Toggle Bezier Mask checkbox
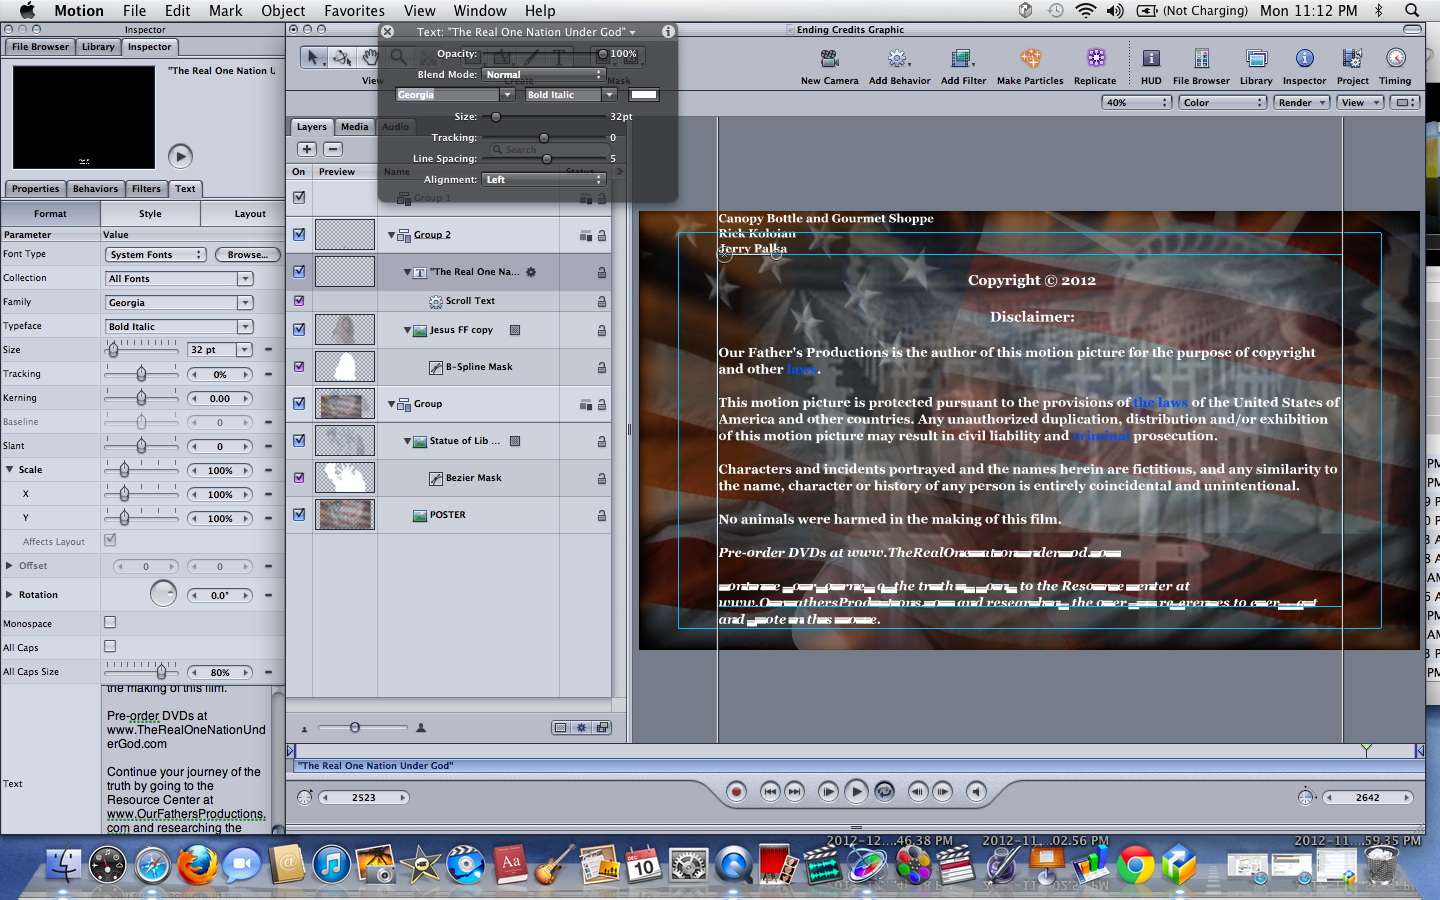The image size is (1440, 900). (299, 477)
